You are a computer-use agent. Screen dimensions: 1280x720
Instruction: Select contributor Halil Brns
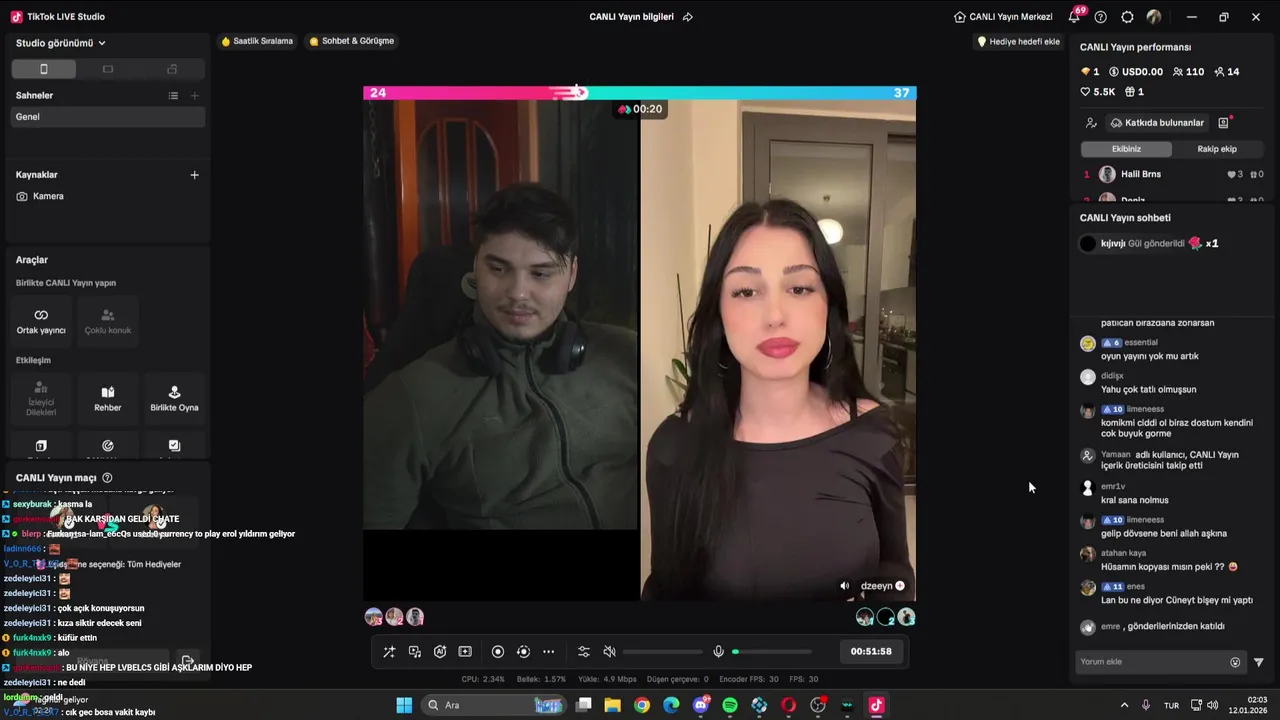1173,174
